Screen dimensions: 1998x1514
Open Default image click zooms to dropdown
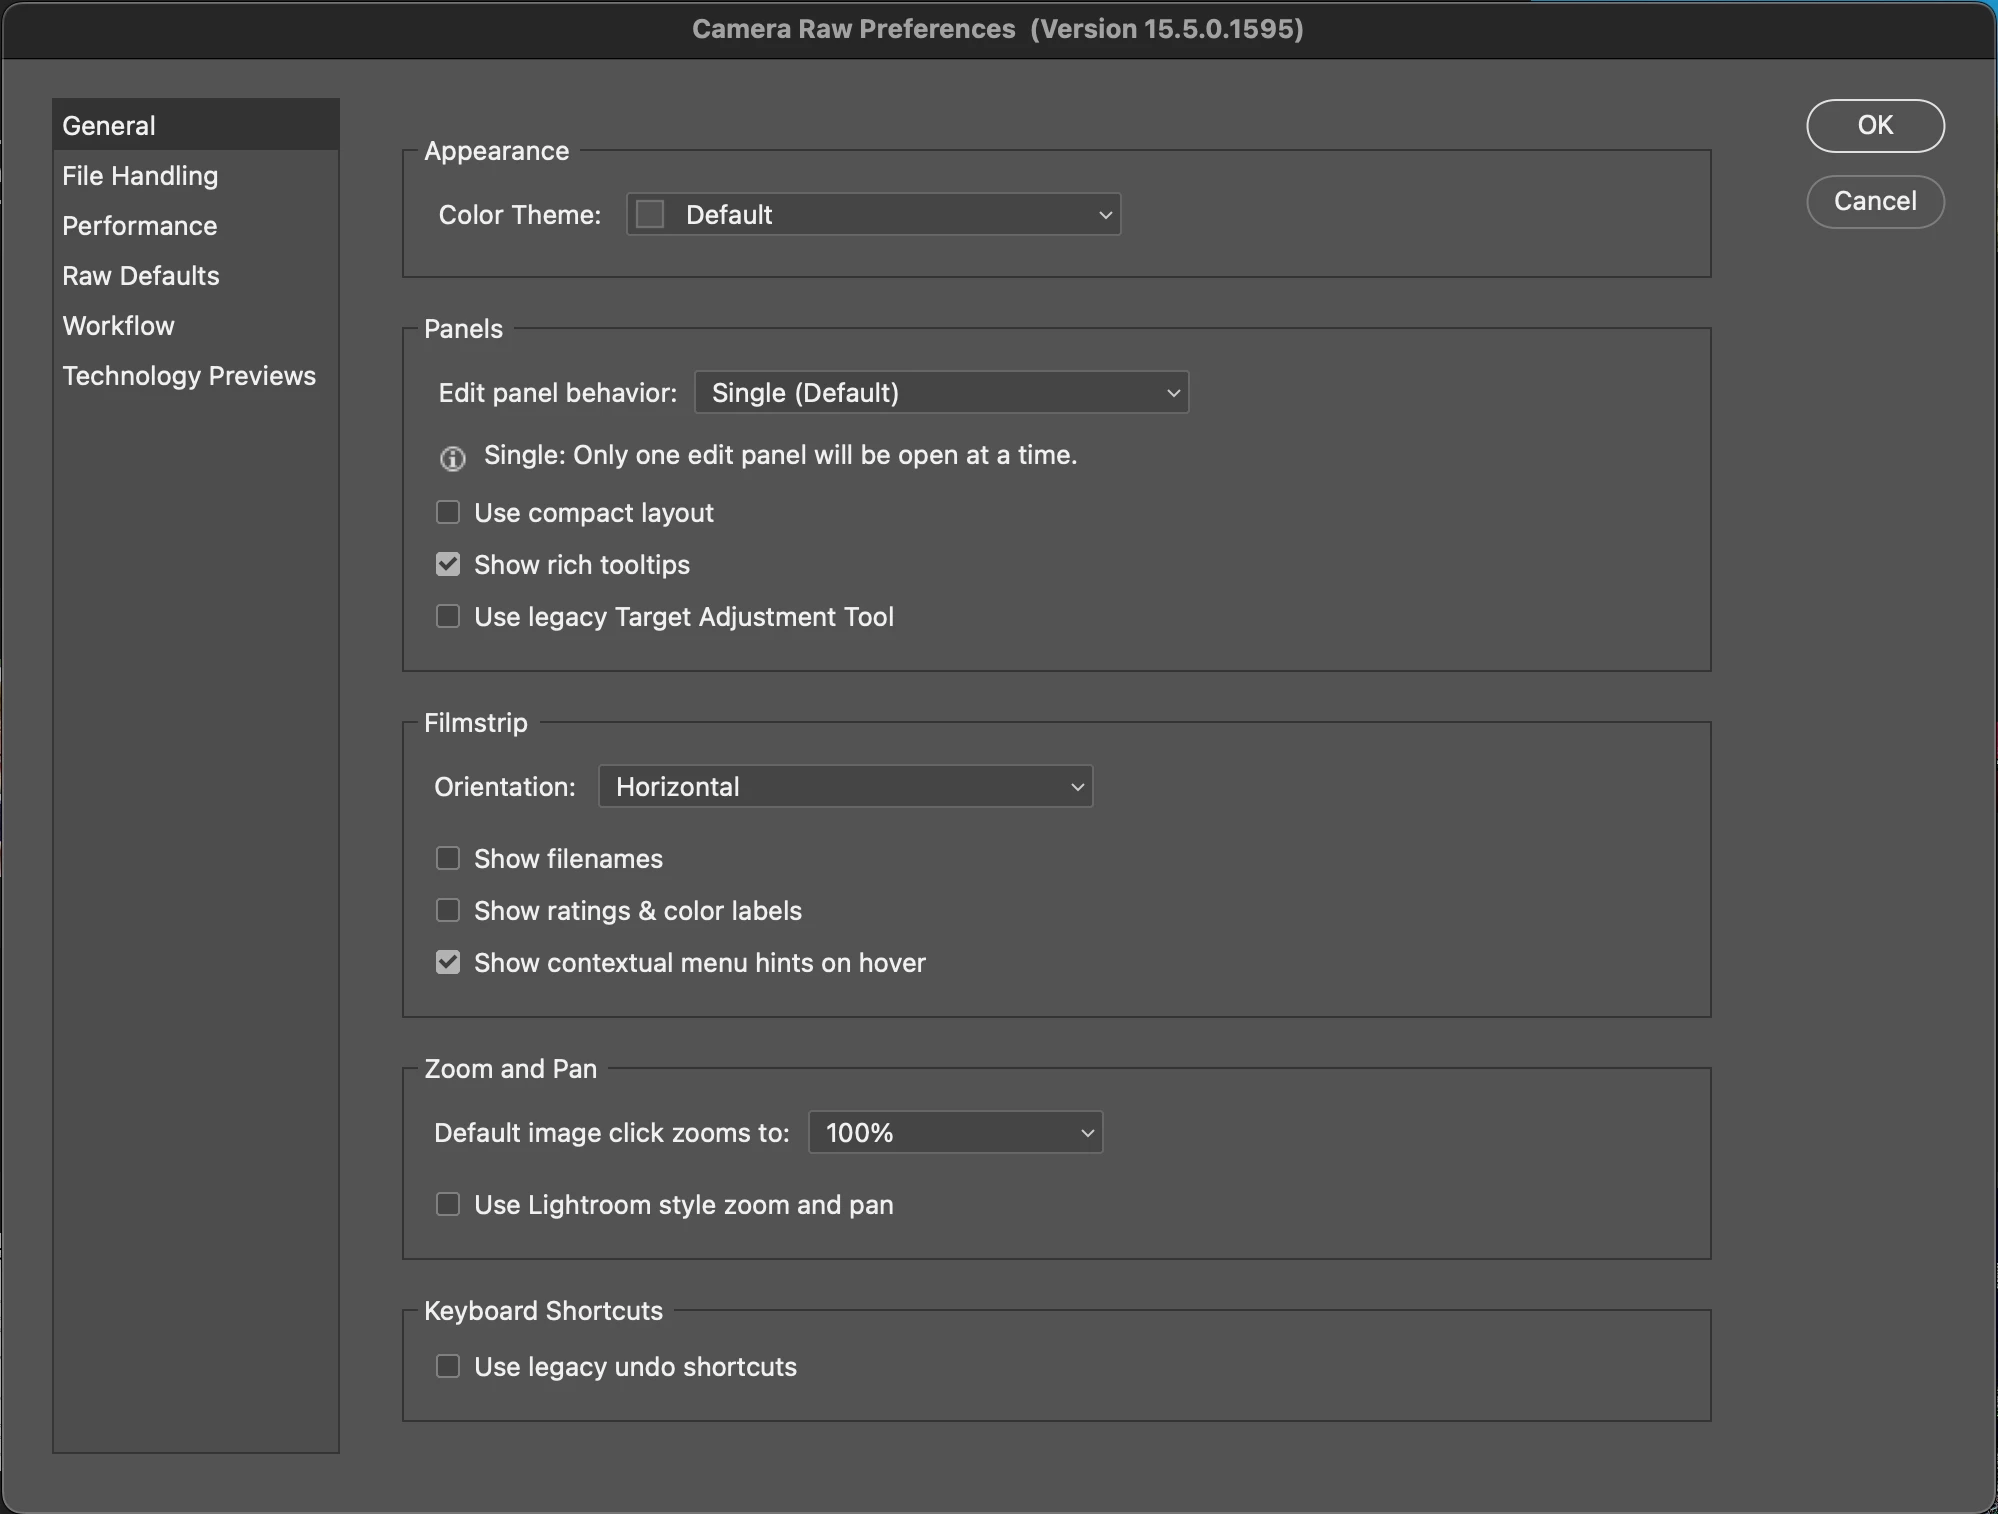pyautogui.click(x=955, y=1132)
